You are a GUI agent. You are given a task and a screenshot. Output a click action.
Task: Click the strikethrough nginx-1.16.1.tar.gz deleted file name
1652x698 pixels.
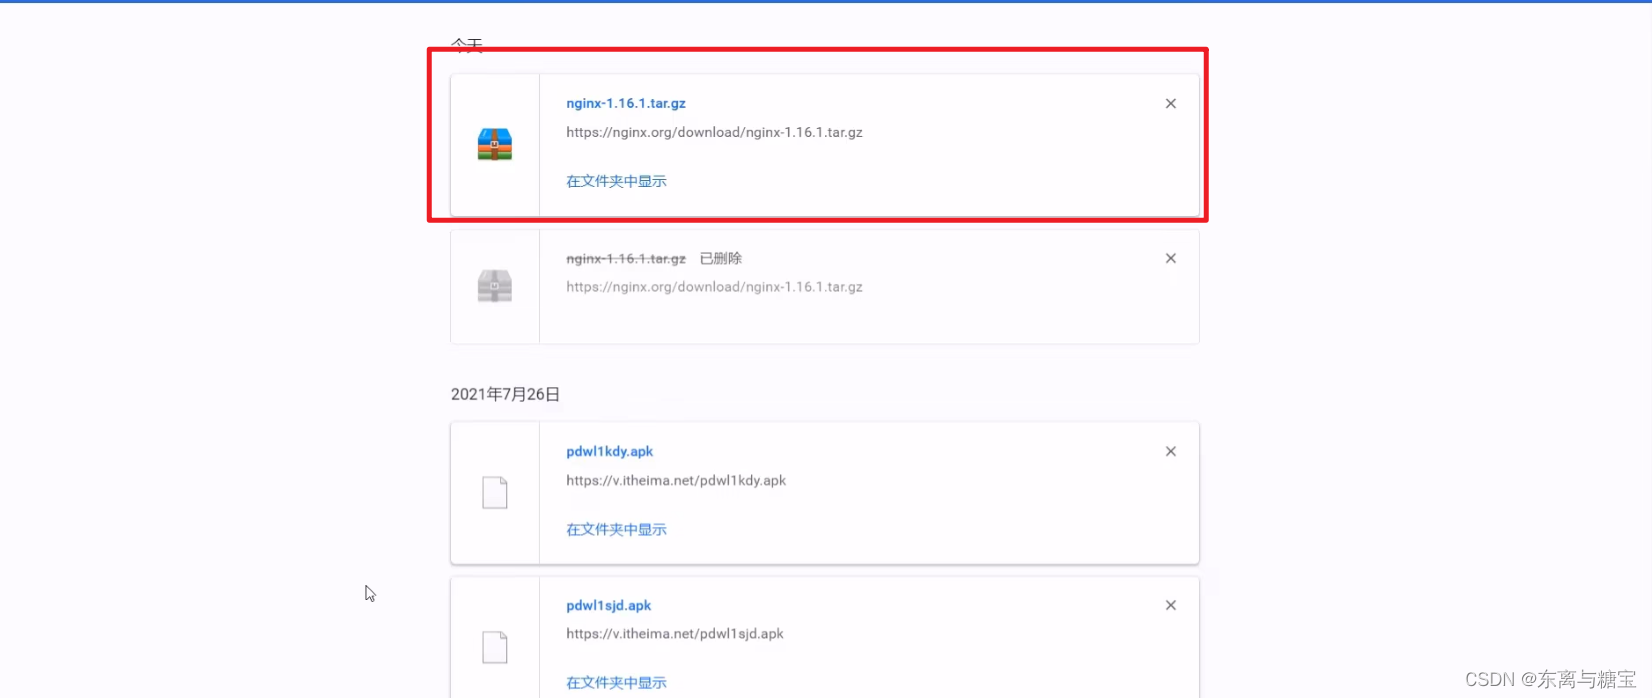625,259
